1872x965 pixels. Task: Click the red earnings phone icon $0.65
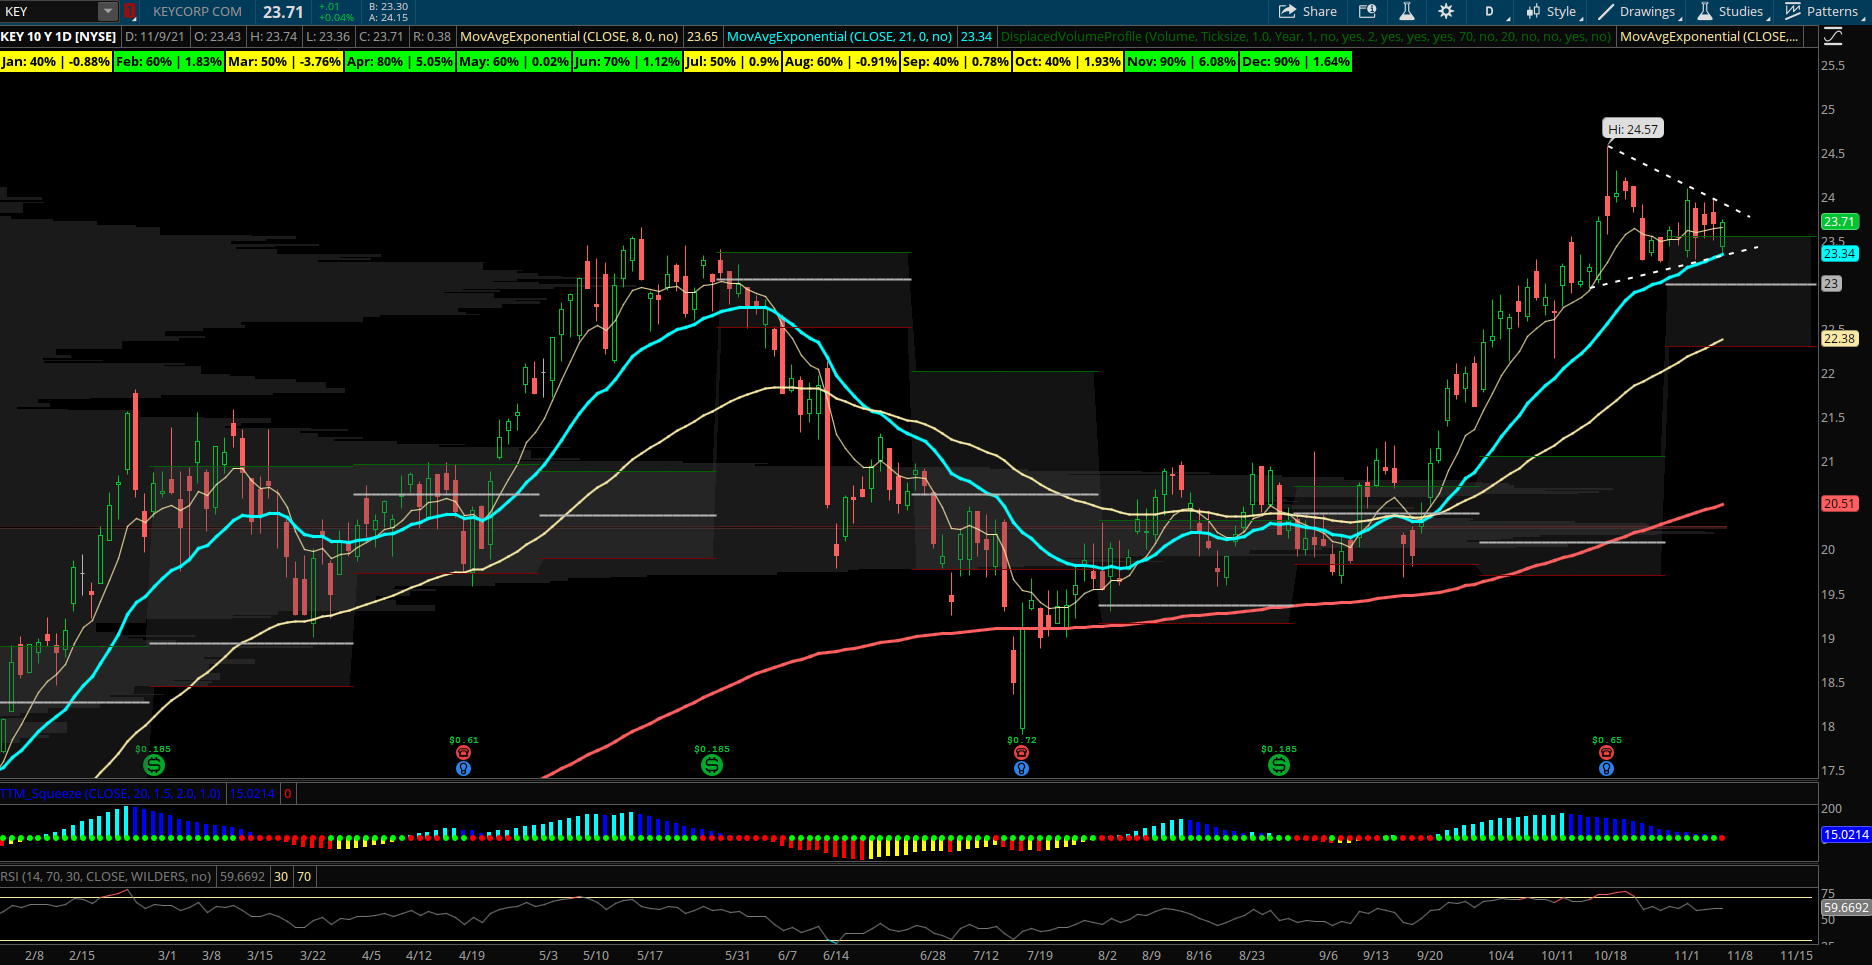tap(1606, 752)
